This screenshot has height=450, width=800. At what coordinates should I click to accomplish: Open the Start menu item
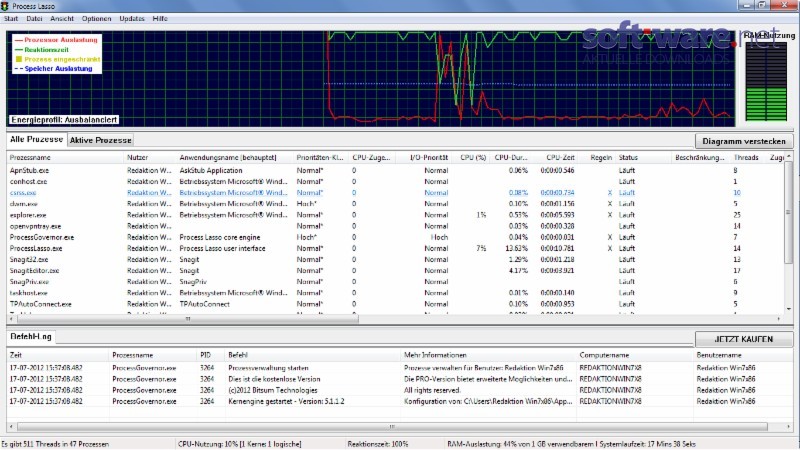pyautogui.click(x=11, y=18)
